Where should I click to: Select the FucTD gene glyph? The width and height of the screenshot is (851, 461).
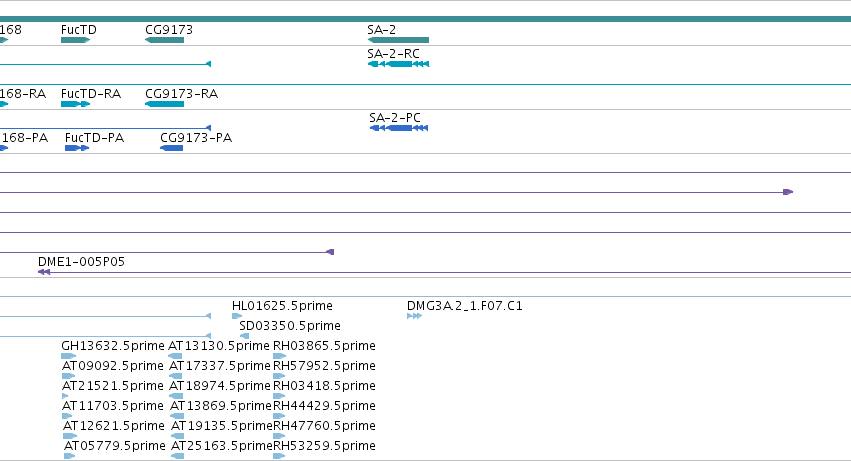[x=75, y=40]
